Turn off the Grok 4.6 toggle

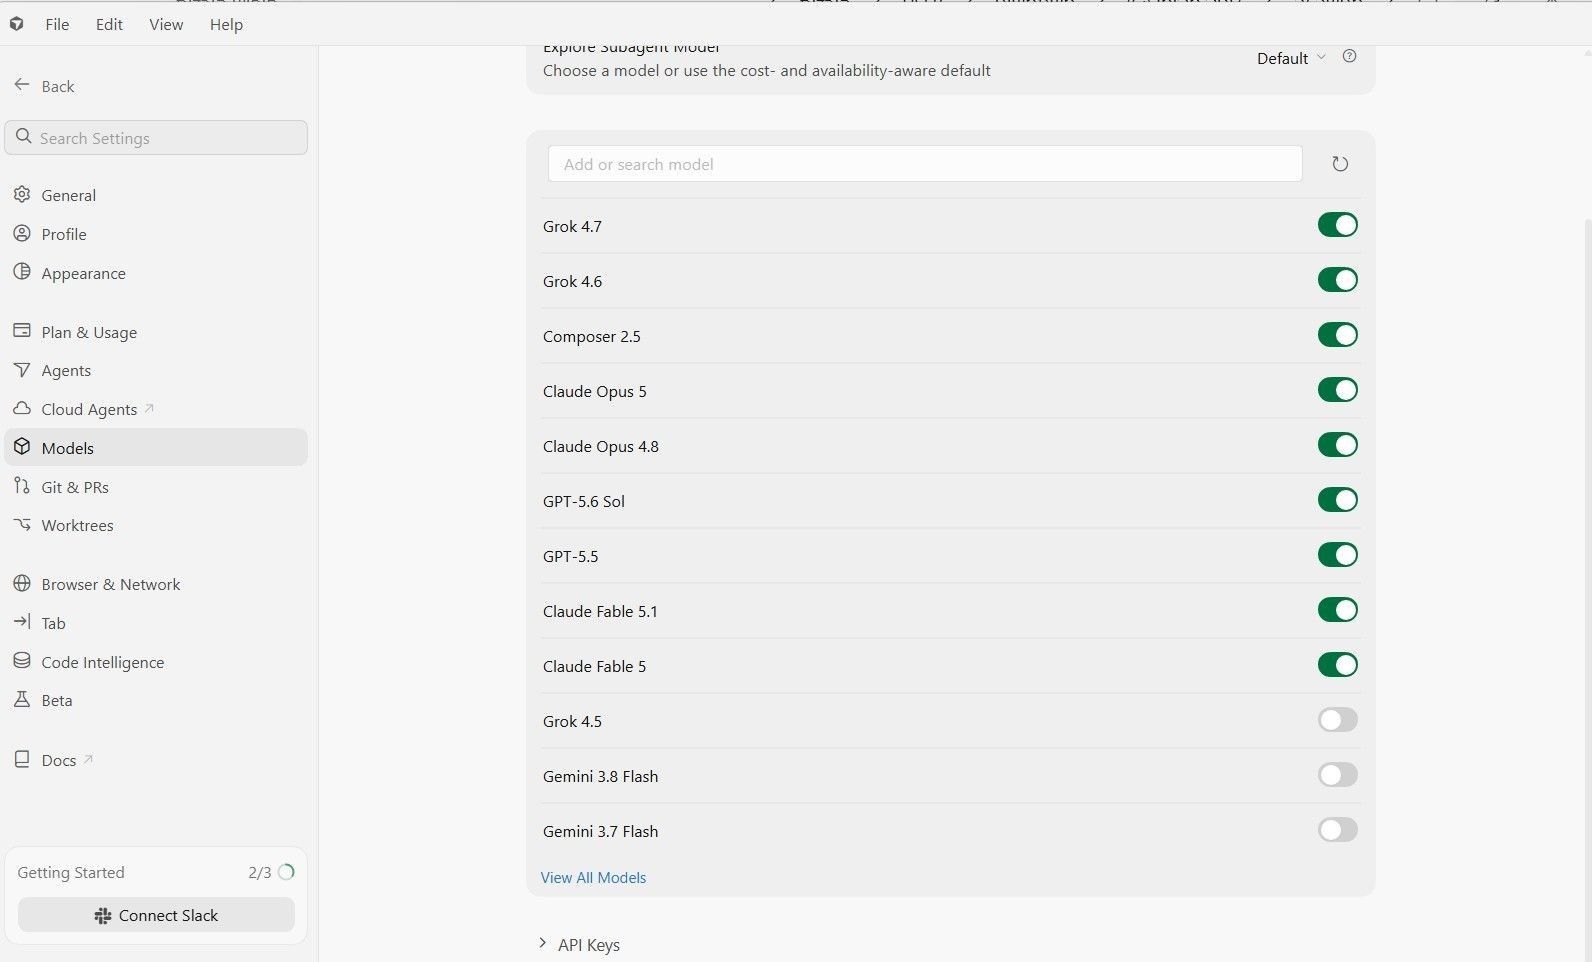[x=1337, y=280]
